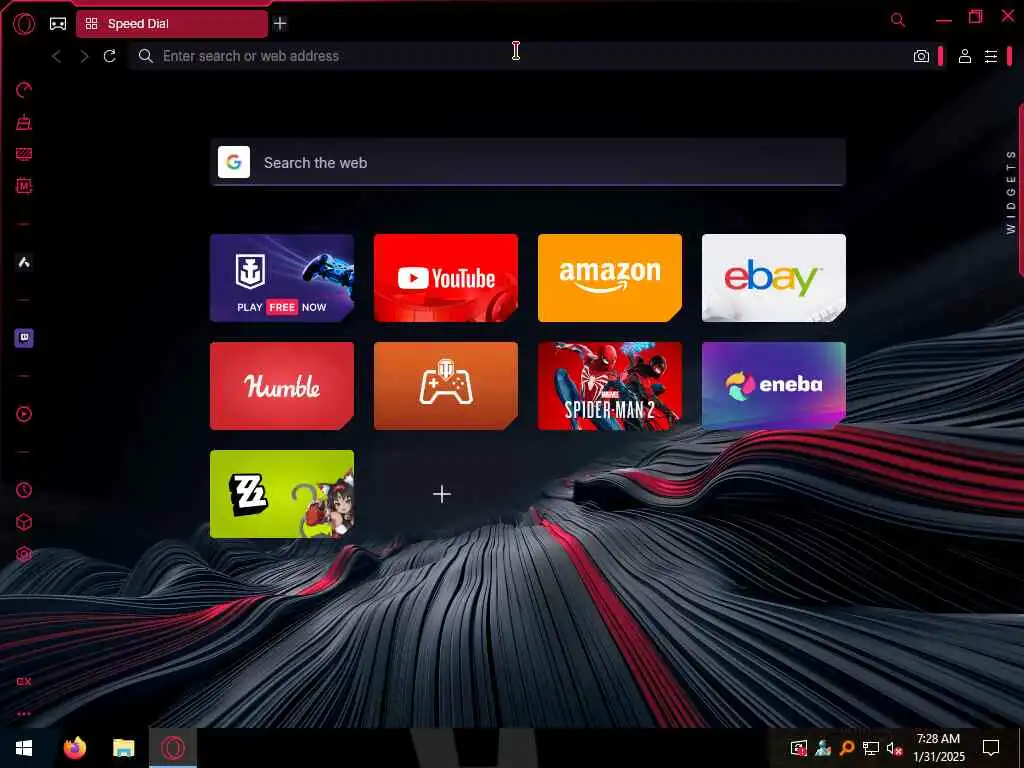The width and height of the screenshot is (1024, 768).
Task: Open GX Corner gamepad icon
Action: pyautogui.click(x=58, y=24)
